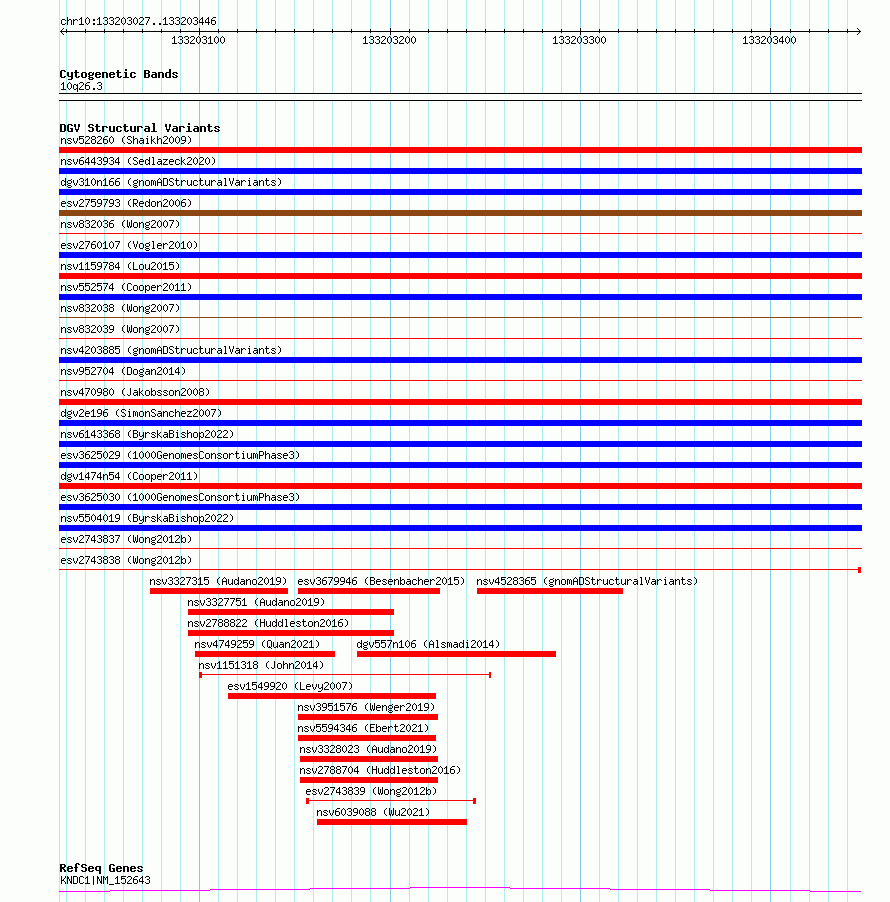
Task: Click the chr10:133203027..133203446 coordinate label
Action: pos(138,21)
